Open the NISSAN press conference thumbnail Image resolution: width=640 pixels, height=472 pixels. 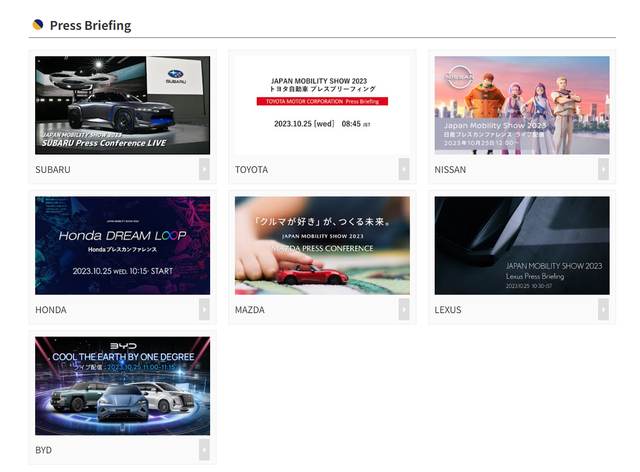522,105
